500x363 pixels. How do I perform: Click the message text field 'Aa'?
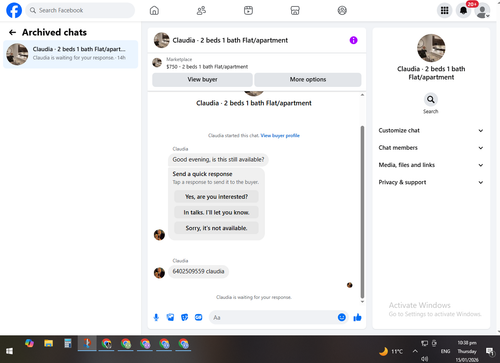pos(273,317)
